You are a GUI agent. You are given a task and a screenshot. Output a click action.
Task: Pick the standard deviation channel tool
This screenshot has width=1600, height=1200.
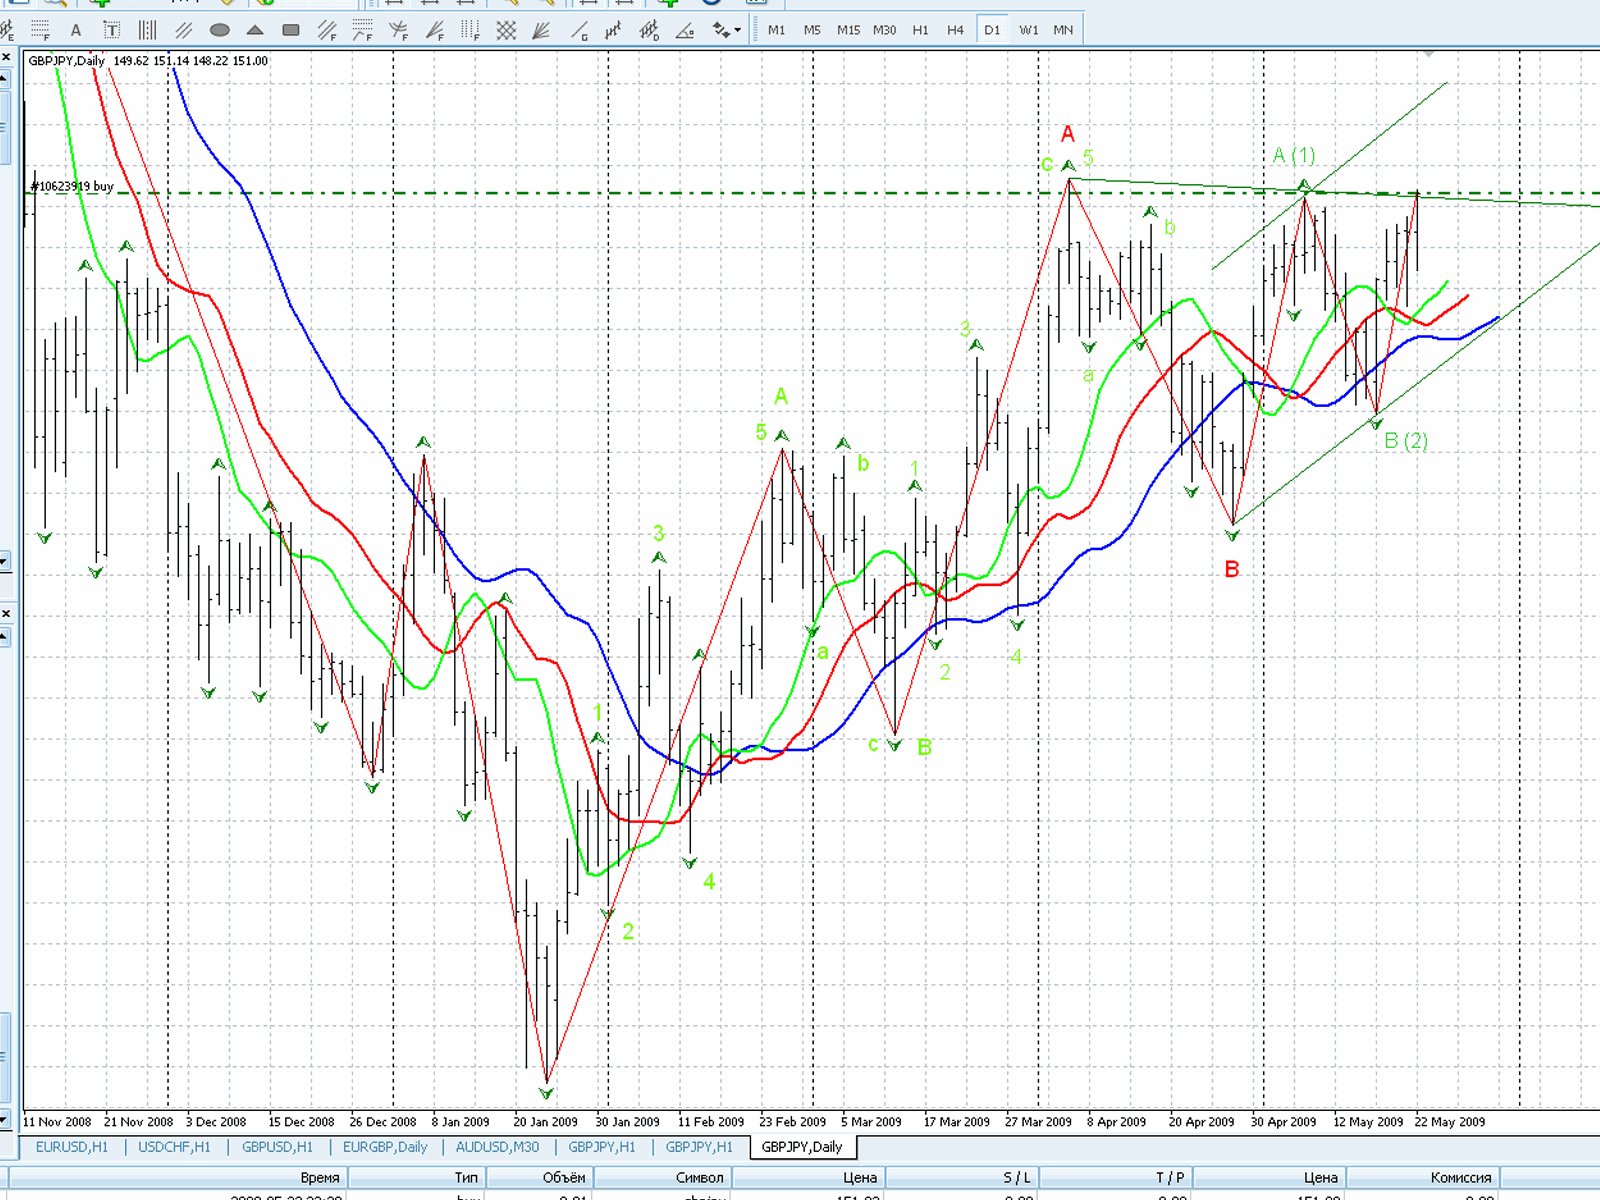coord(649,30)
